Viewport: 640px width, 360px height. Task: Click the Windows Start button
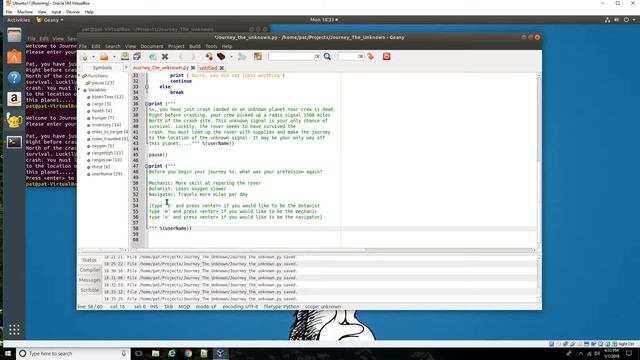pyautogui.click(x=8, y=353)
